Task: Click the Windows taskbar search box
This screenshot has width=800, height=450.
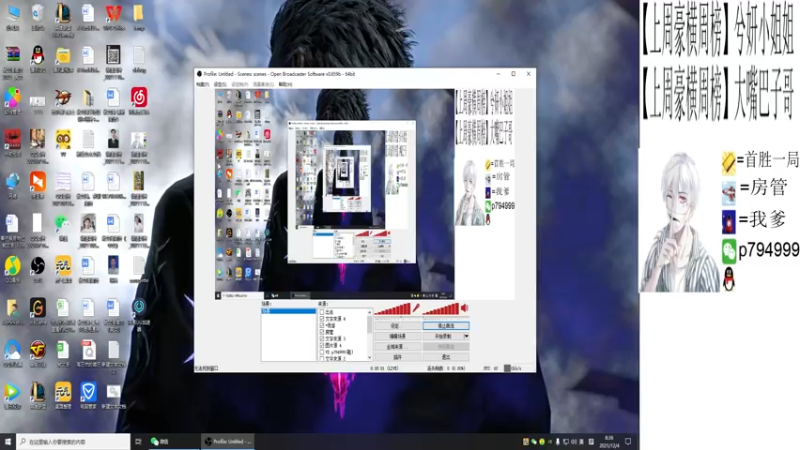Action: pyautogui.click(x=73, y=441)
